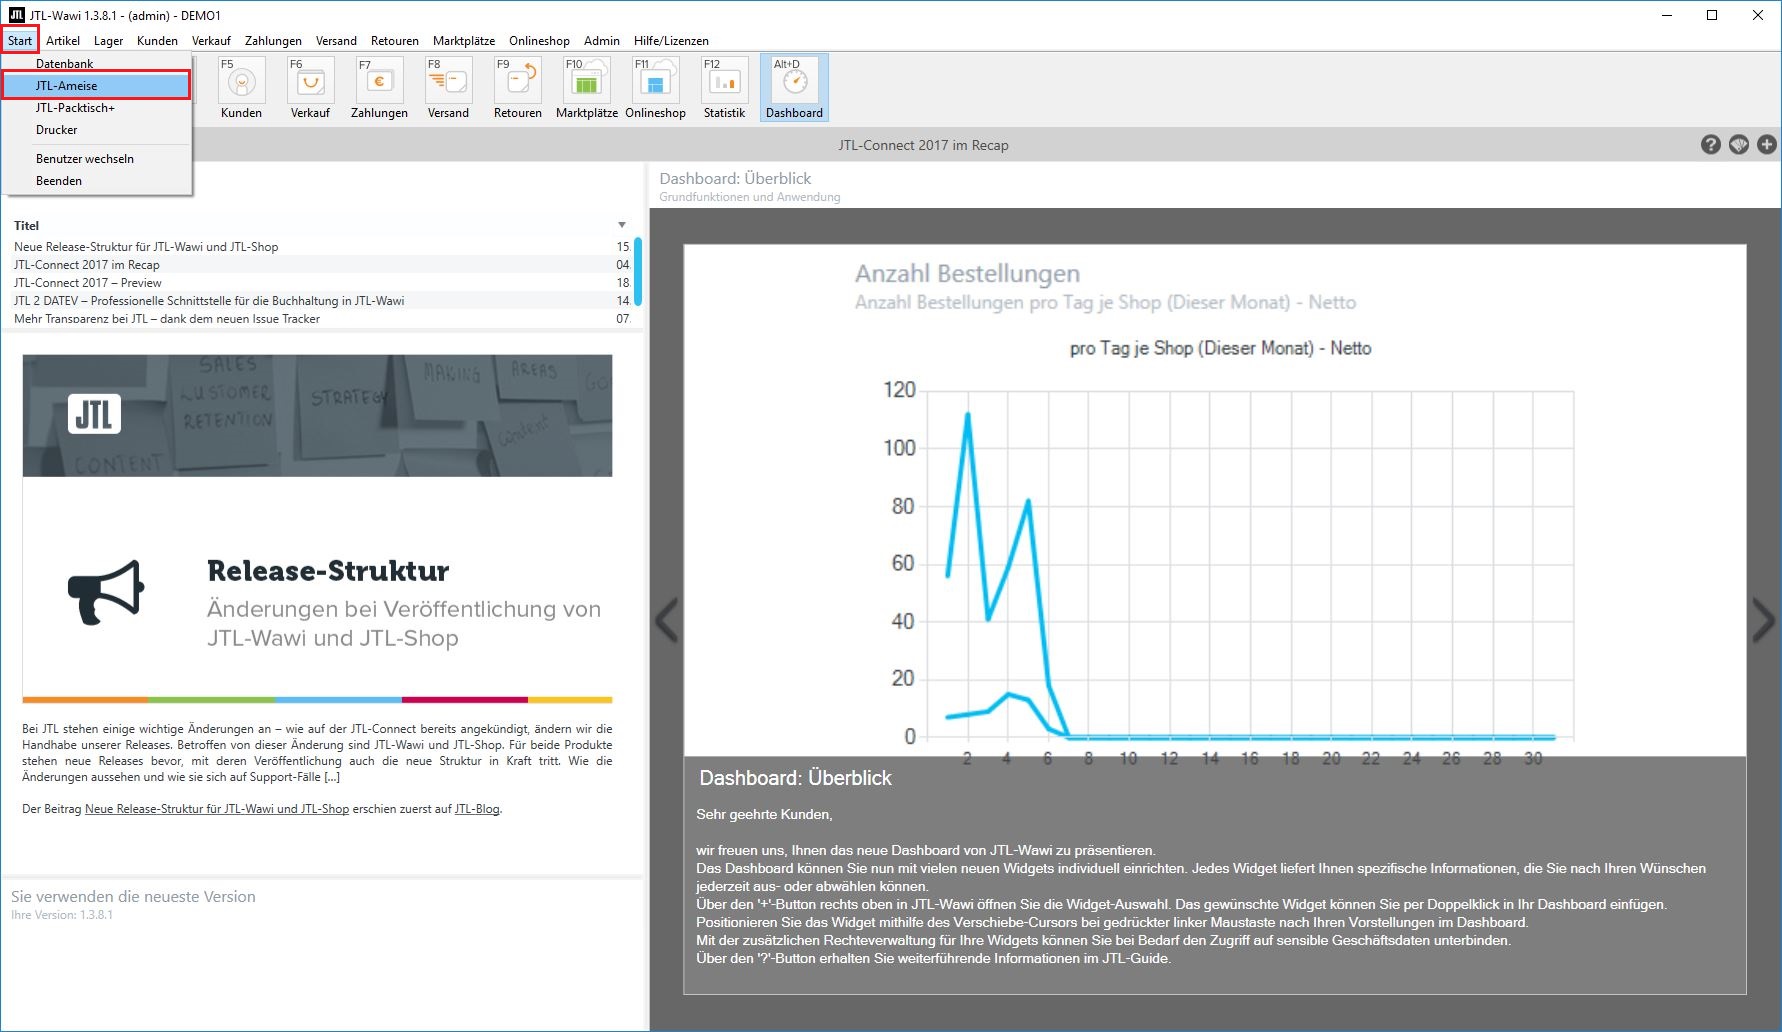1782x1032 pixels.
Task: Select news row Mehr Transparenz bei JTL
Action: point(320,319)
